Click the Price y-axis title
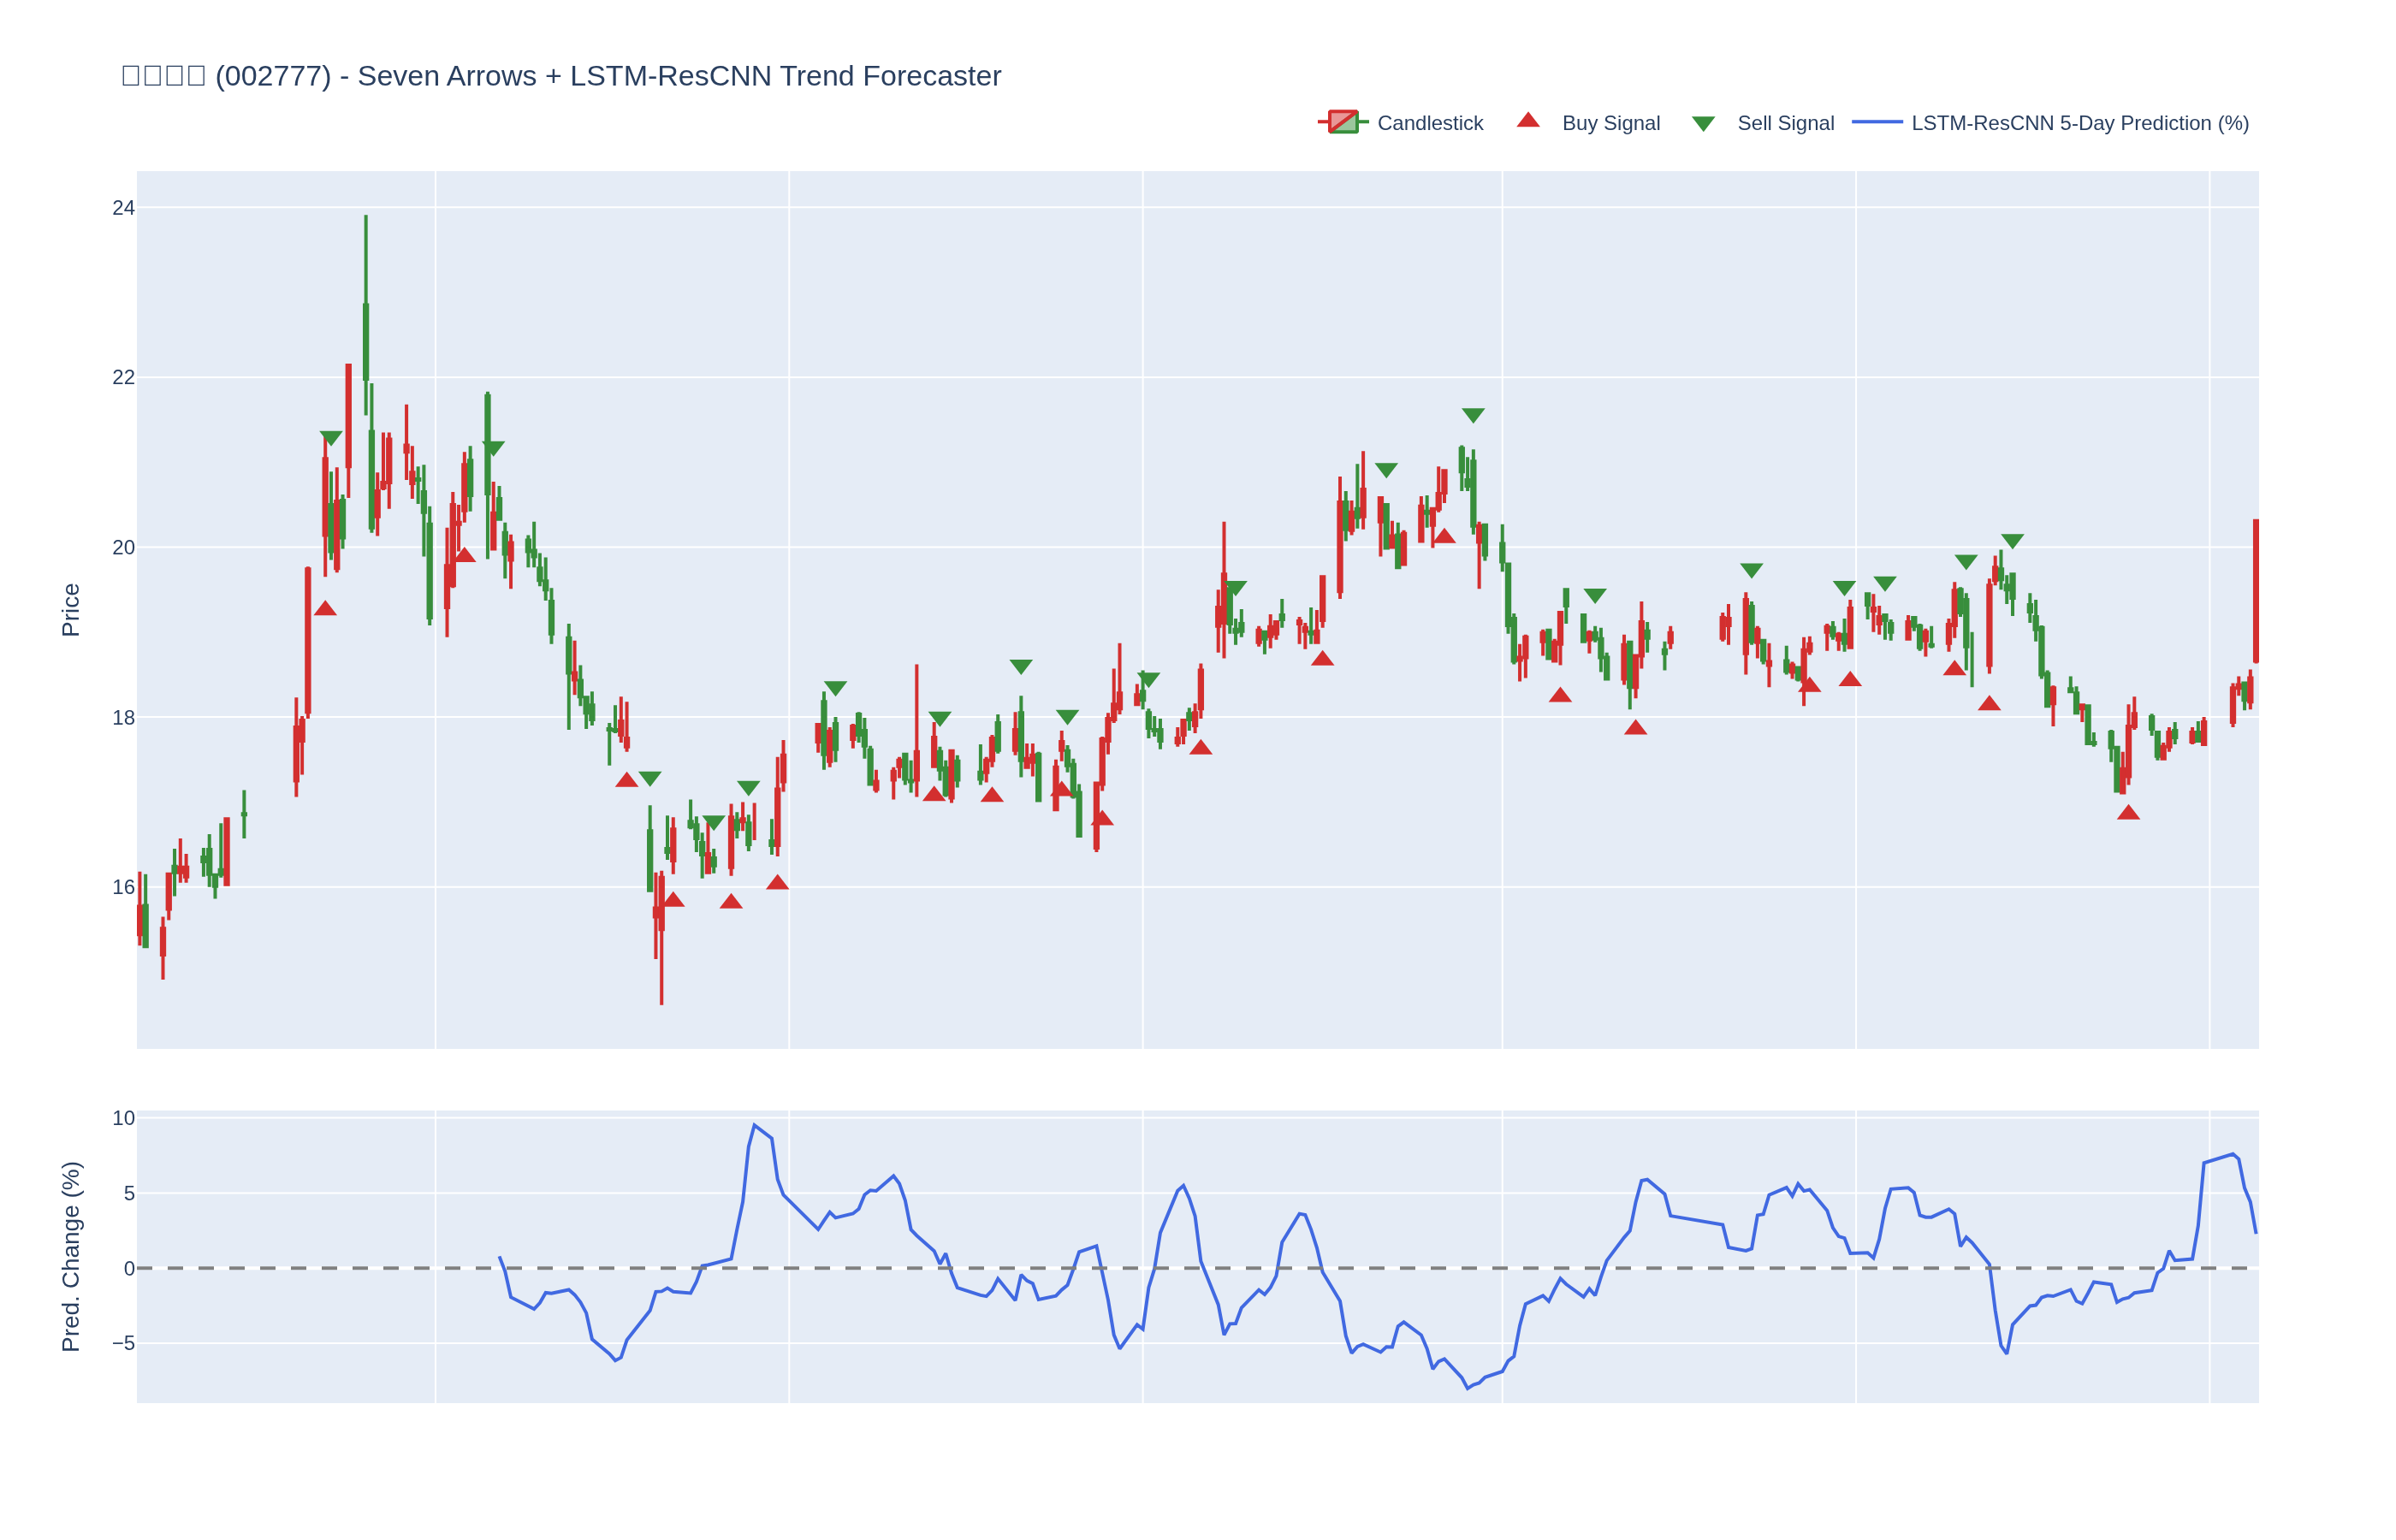The image size is (2396, 1540). pyautogui.click(x=70, y=610)
